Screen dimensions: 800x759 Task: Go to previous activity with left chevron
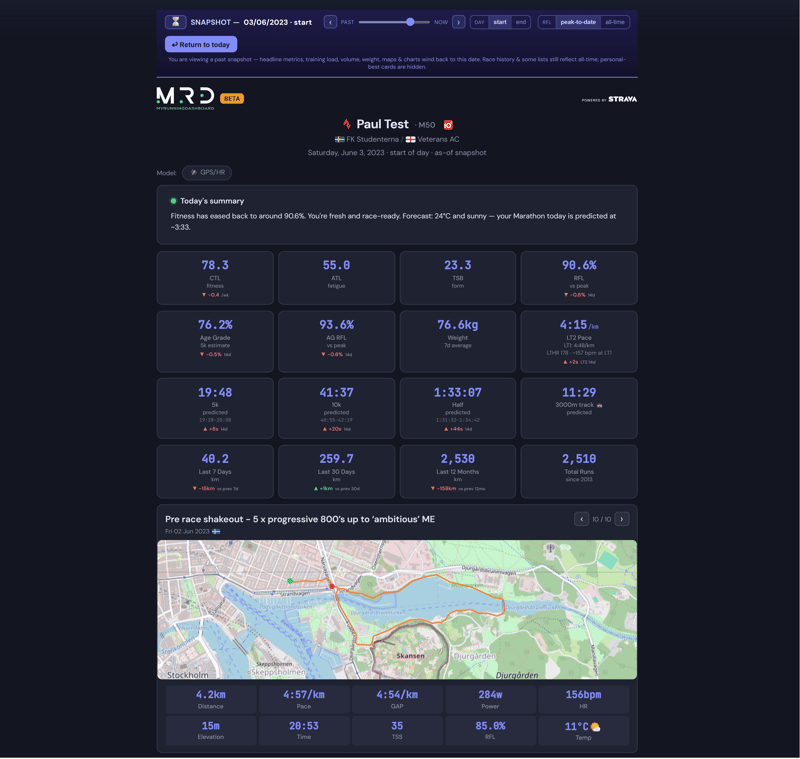(581, 519)
